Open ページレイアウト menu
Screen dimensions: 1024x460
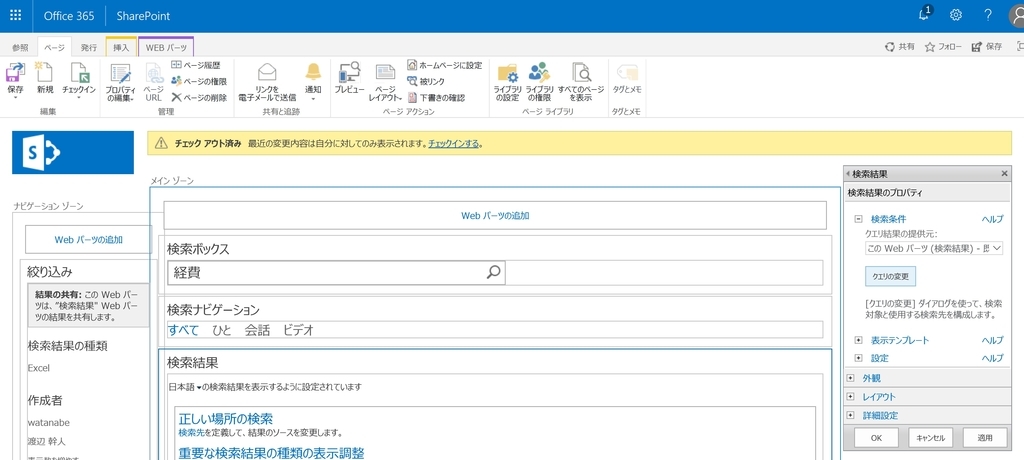[x=385, y=82]
